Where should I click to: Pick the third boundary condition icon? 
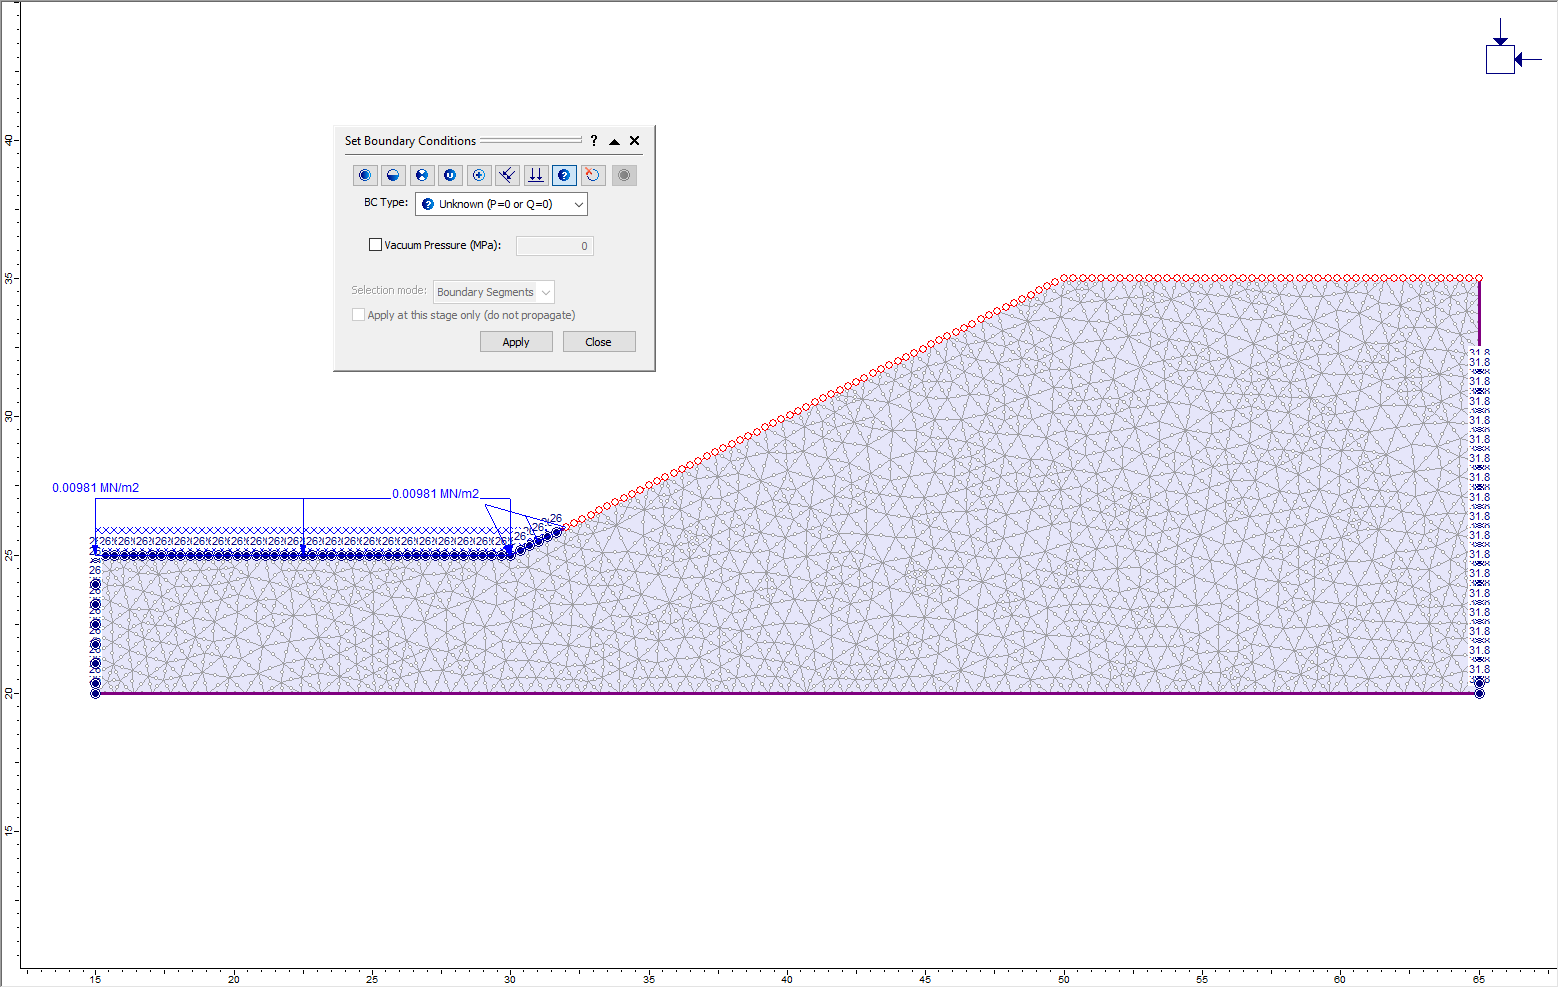pos(422,175)
